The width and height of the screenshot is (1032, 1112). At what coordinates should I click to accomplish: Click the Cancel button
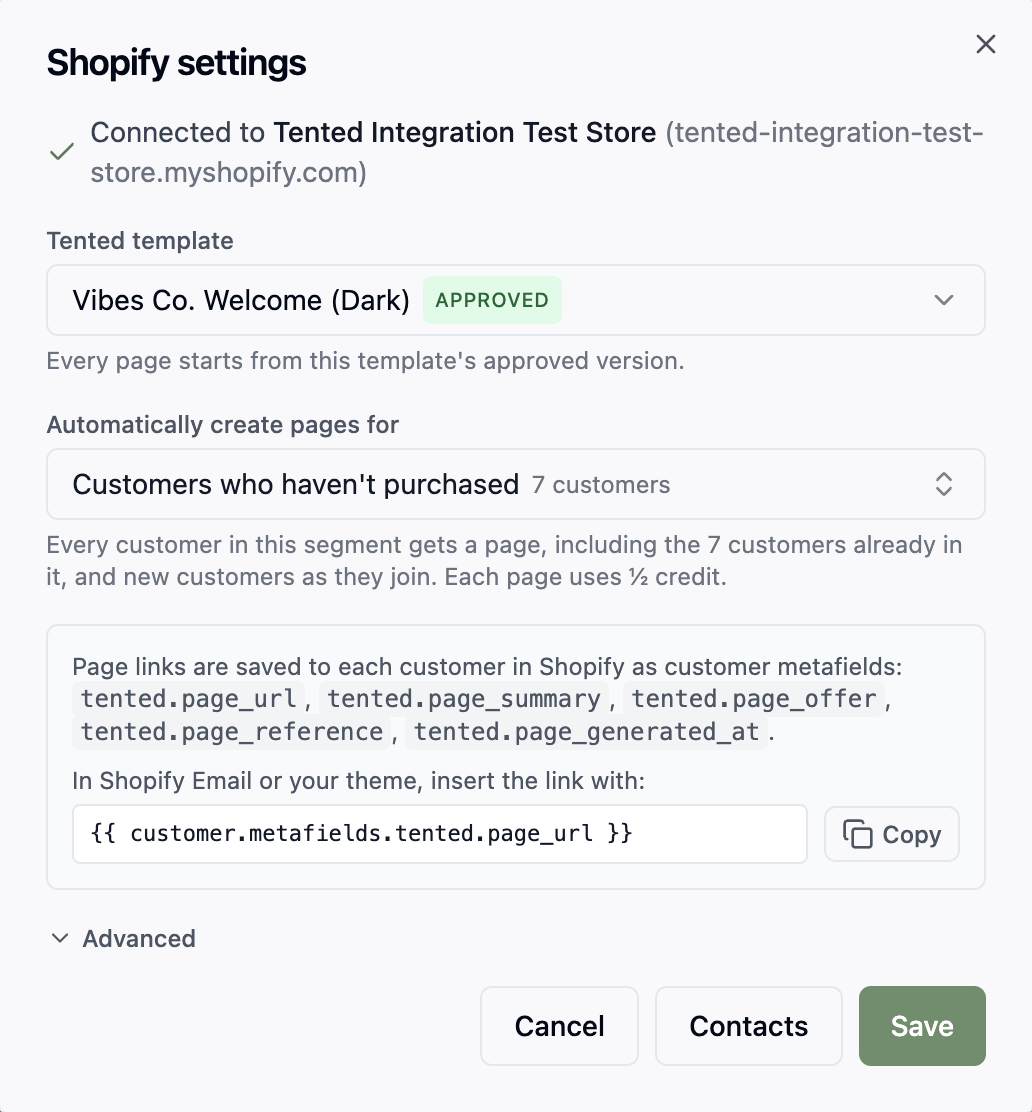pyautogui.click(x=559, y=1025)
